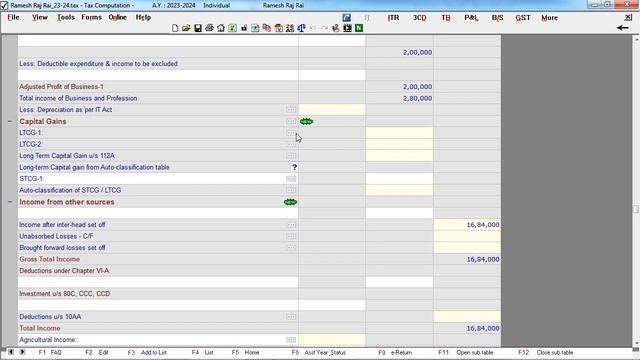The width and height of the screenshot is (640, 360).
Task: Click the F2 Edit shortcut in status bar
Action: (x=97, y=352)
